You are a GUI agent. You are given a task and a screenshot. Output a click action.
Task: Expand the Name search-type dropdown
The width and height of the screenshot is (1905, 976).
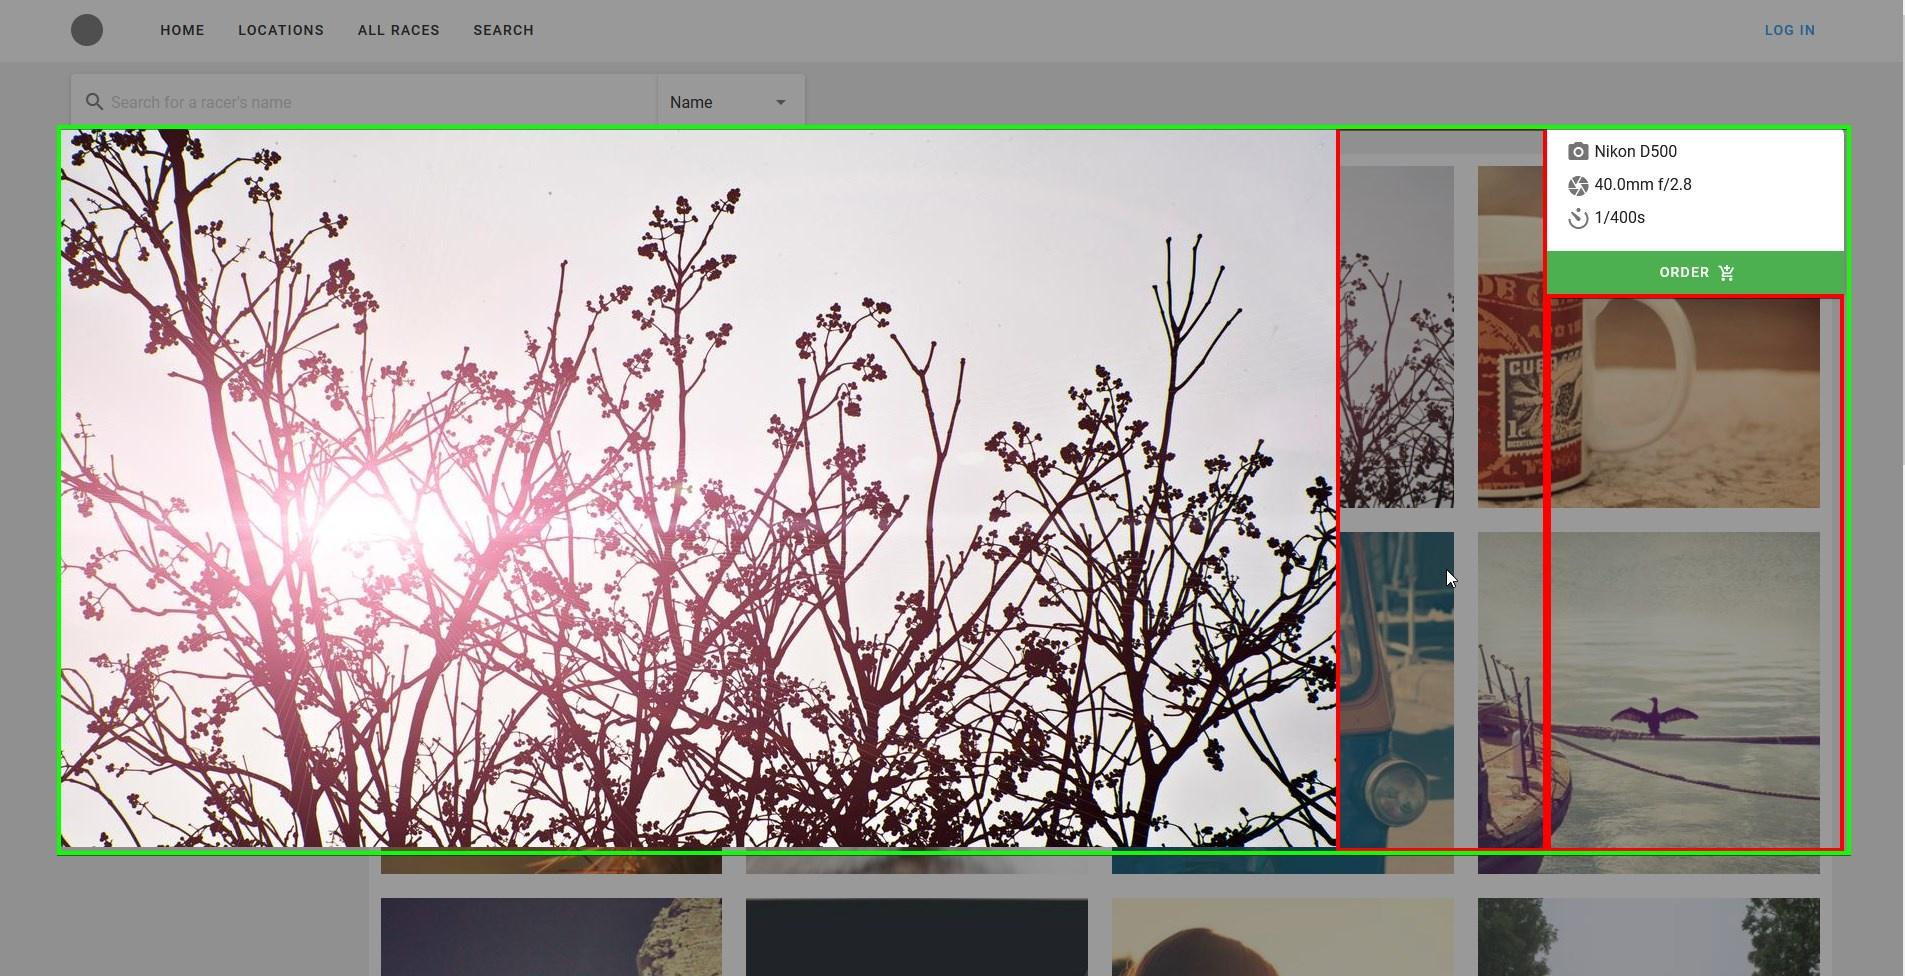(730, 102)
